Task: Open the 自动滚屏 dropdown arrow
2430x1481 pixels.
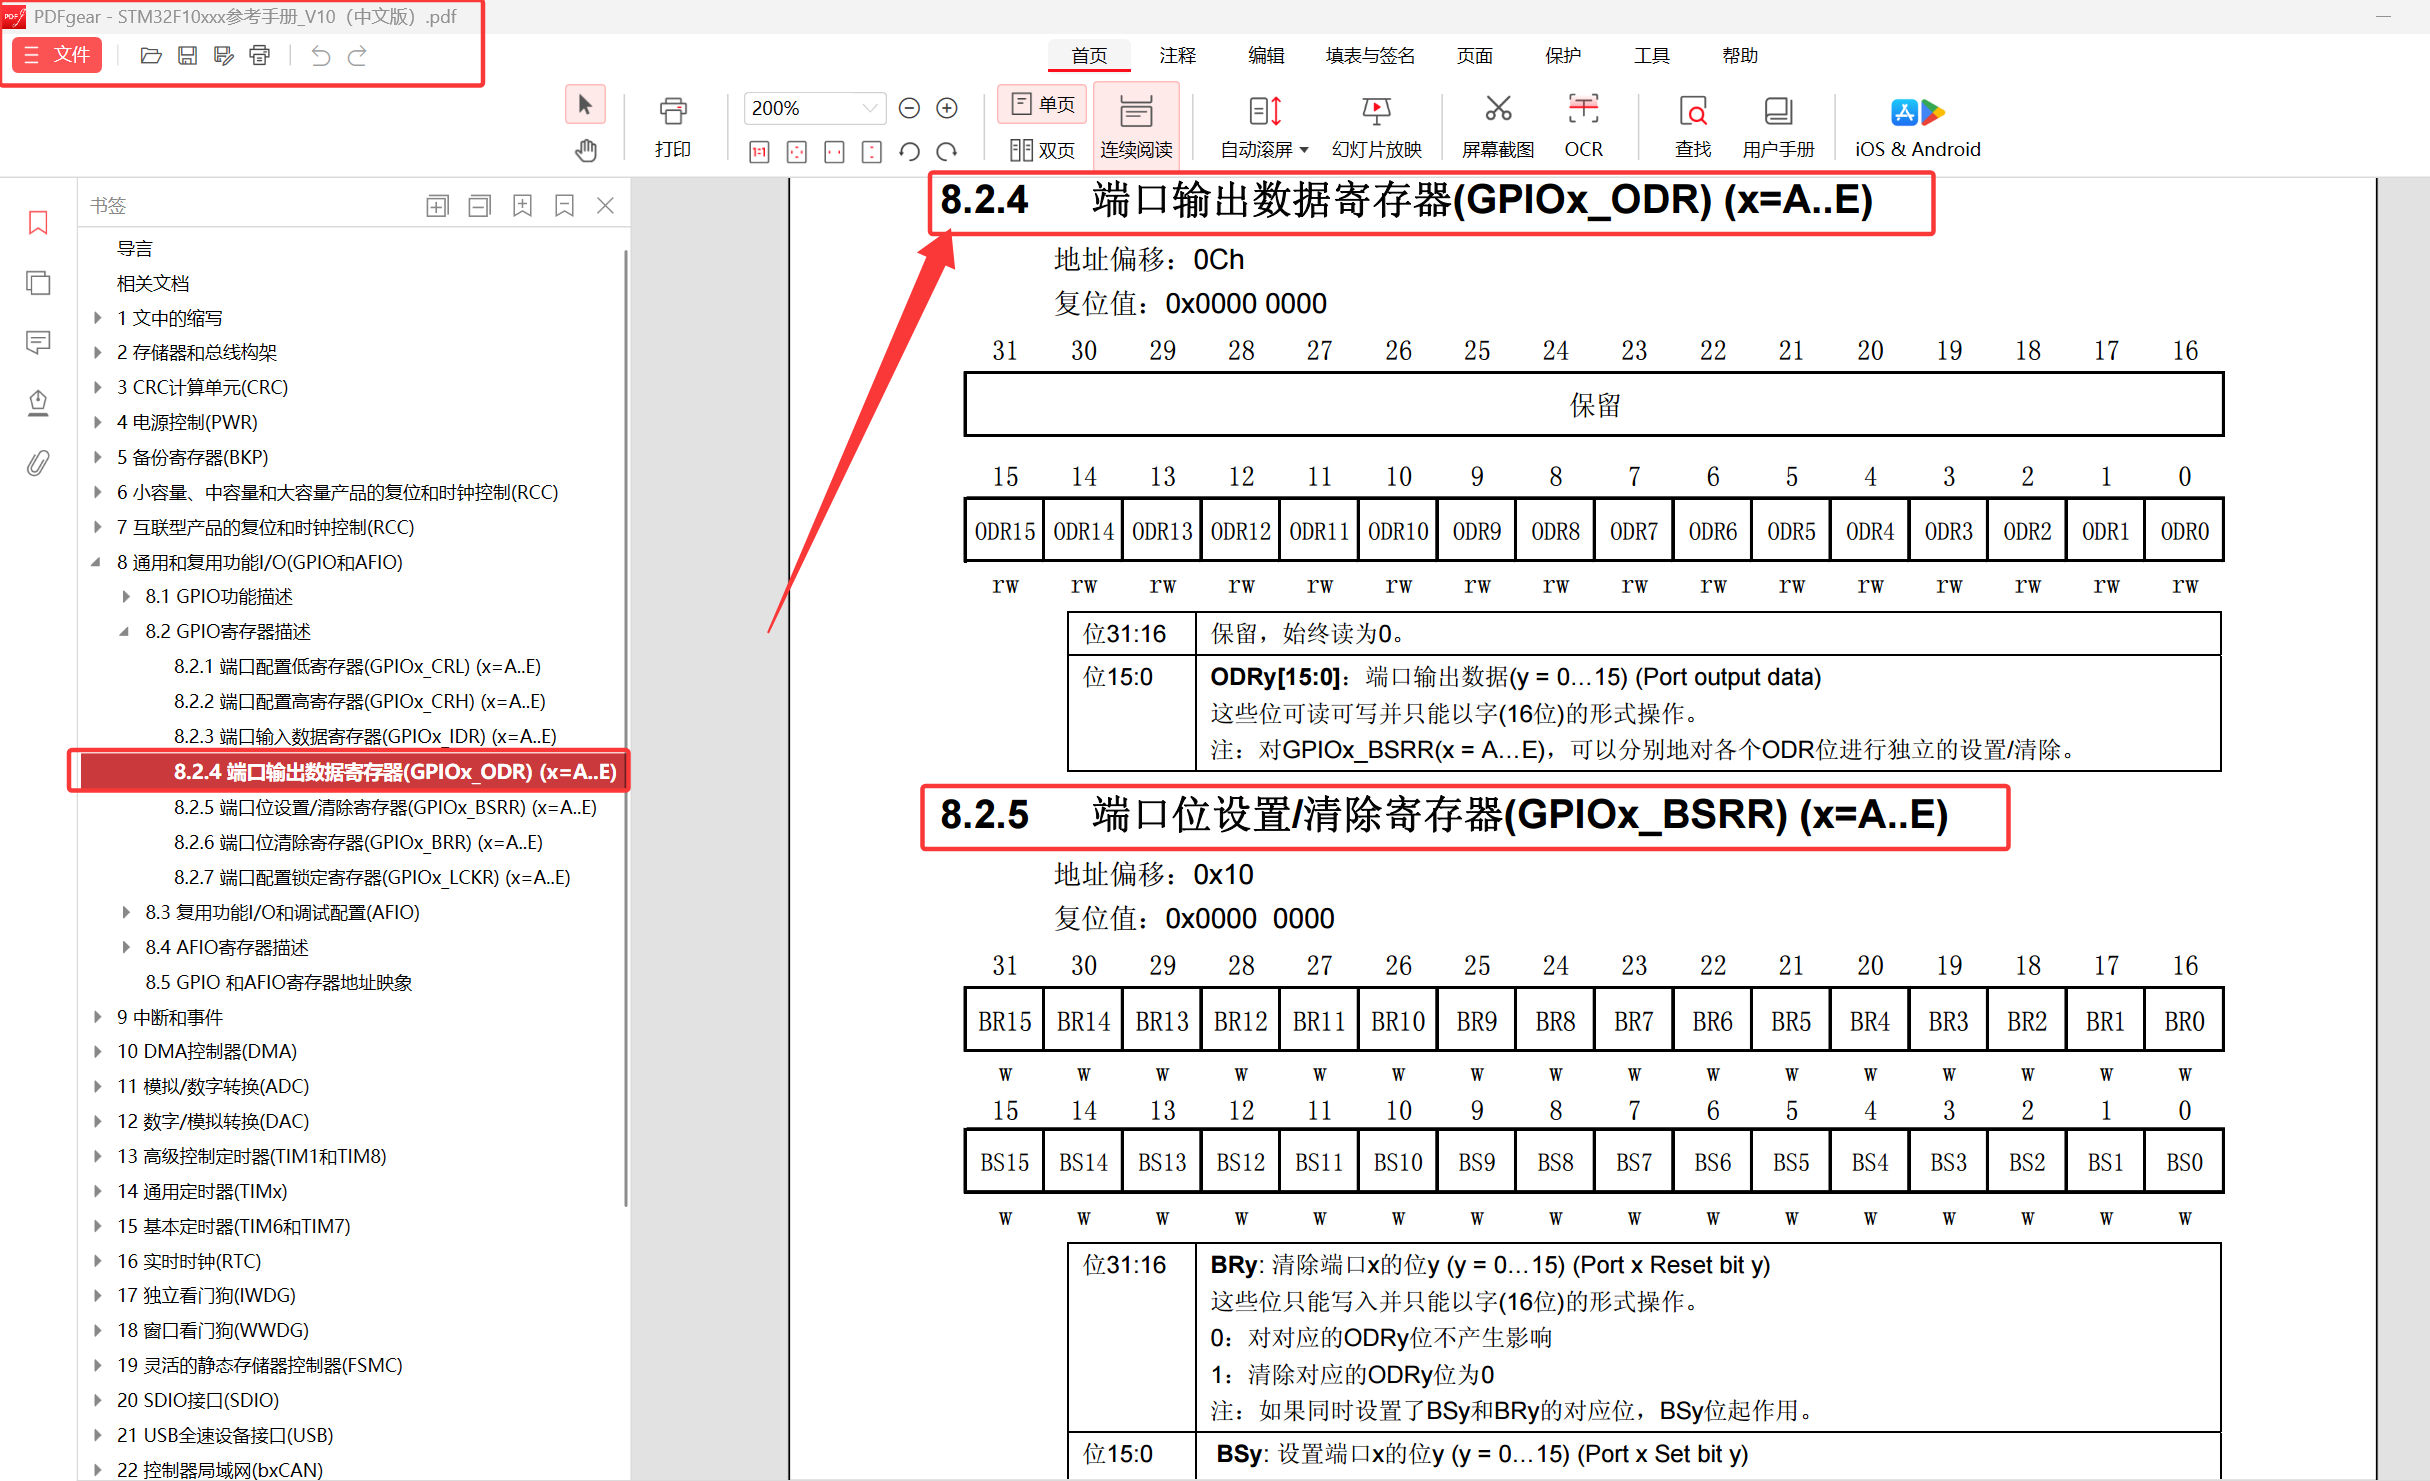Action: click(x=1304, y=150)
